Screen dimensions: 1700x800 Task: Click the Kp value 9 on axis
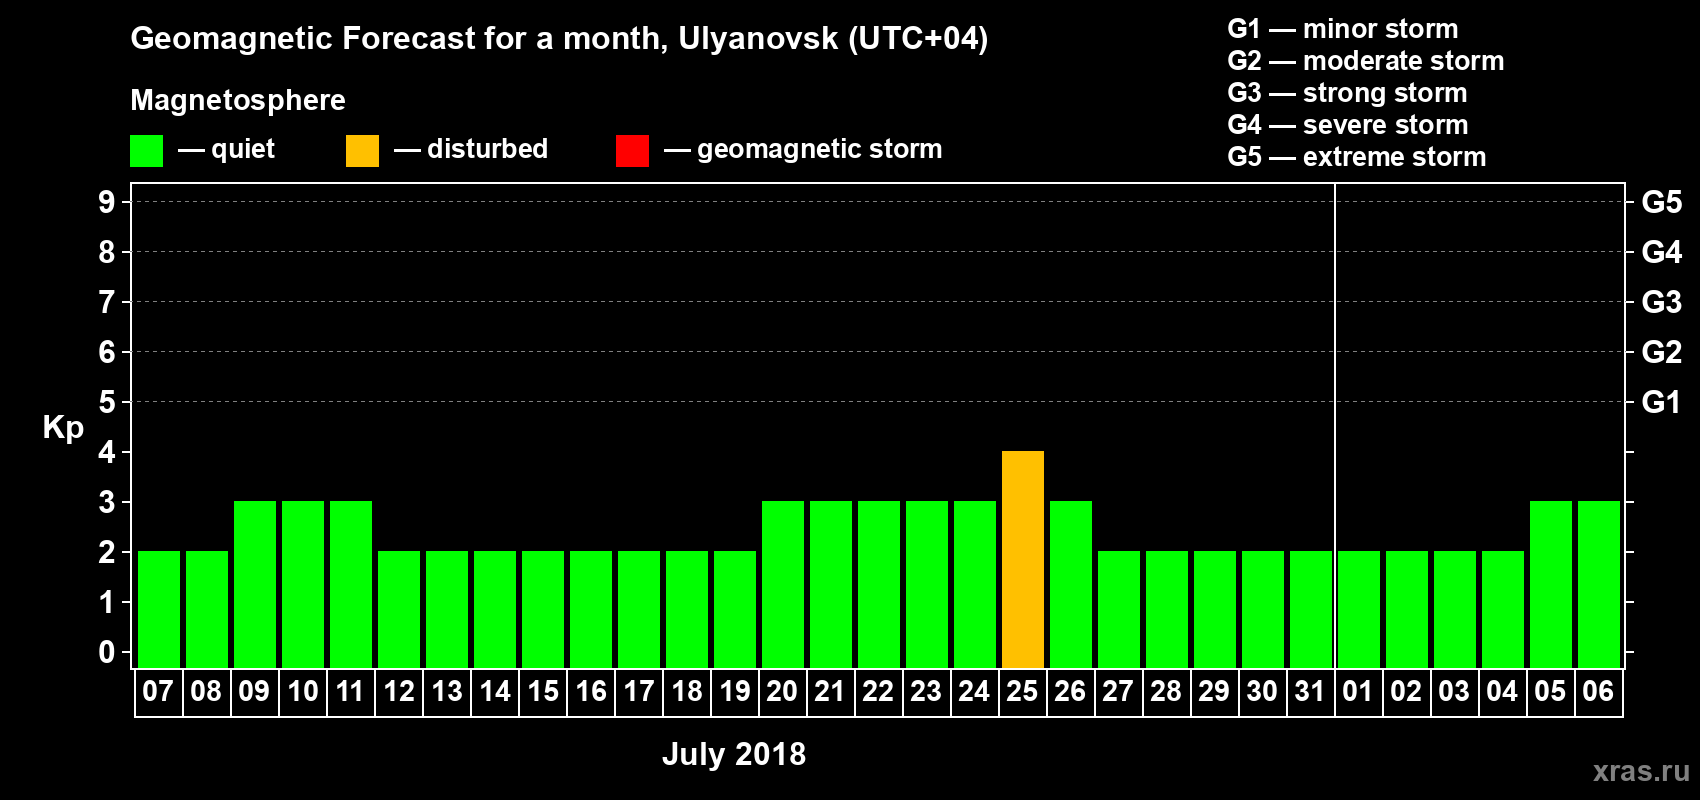click(107, 202)
